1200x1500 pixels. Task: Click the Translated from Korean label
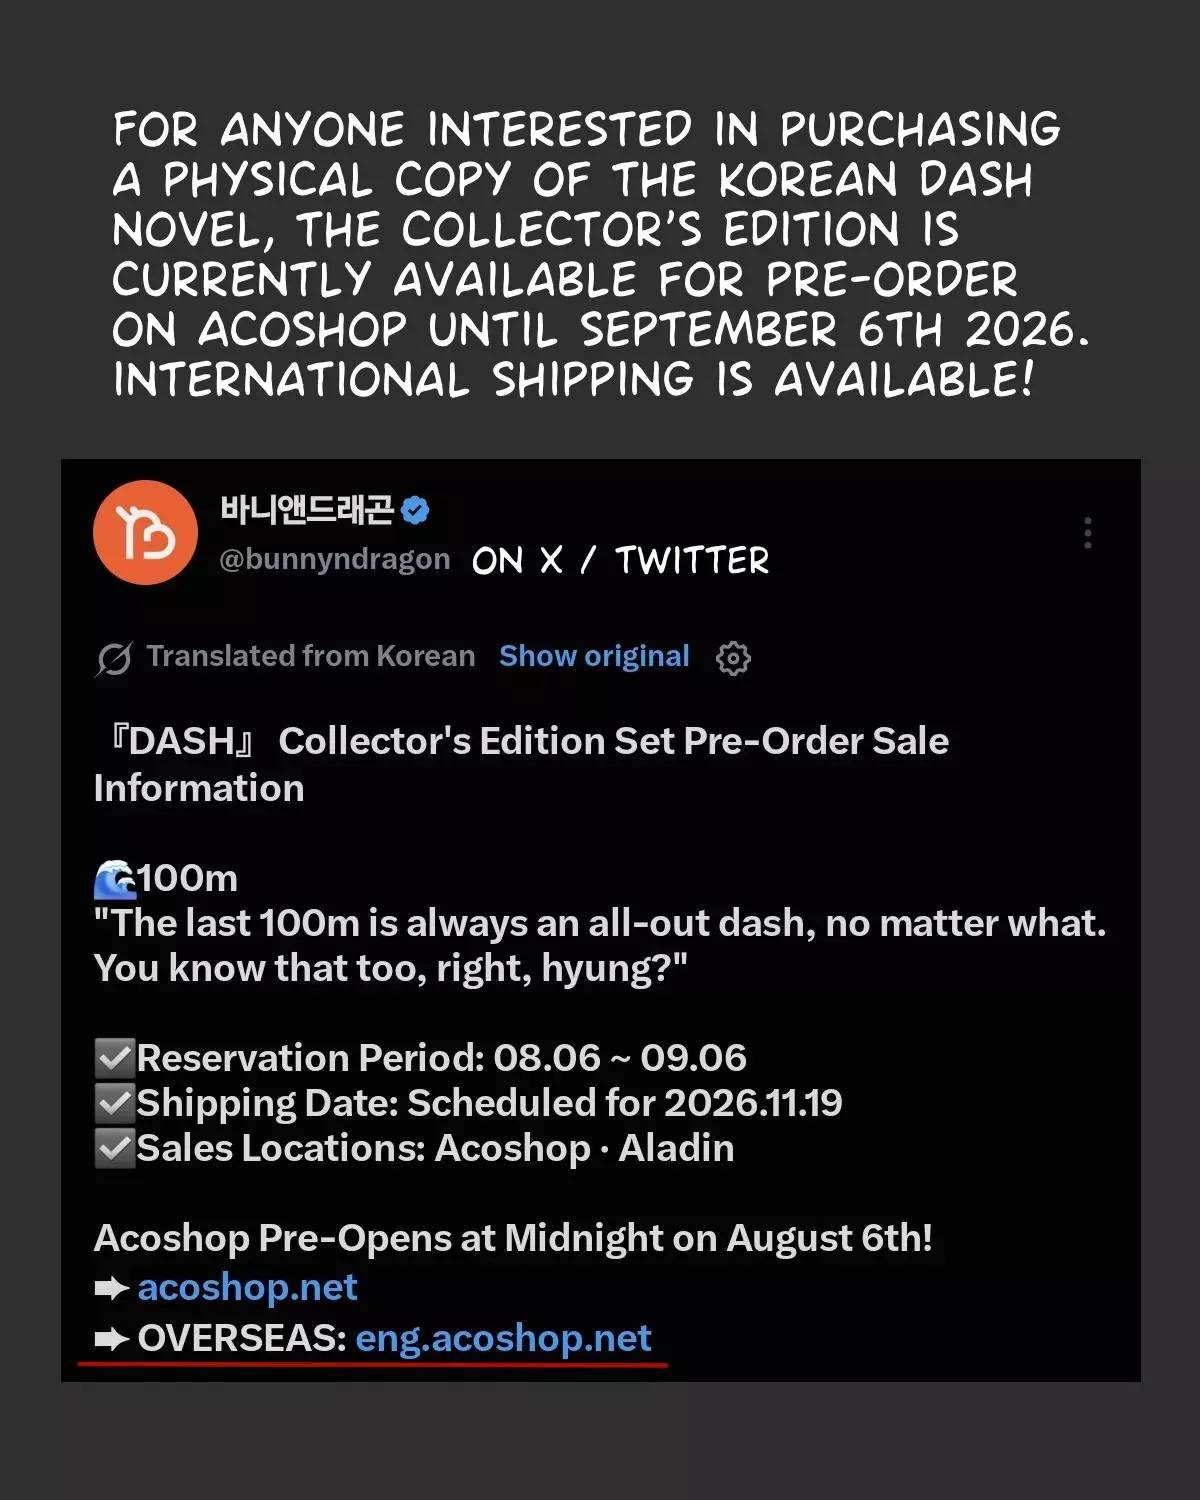(311, 656)
